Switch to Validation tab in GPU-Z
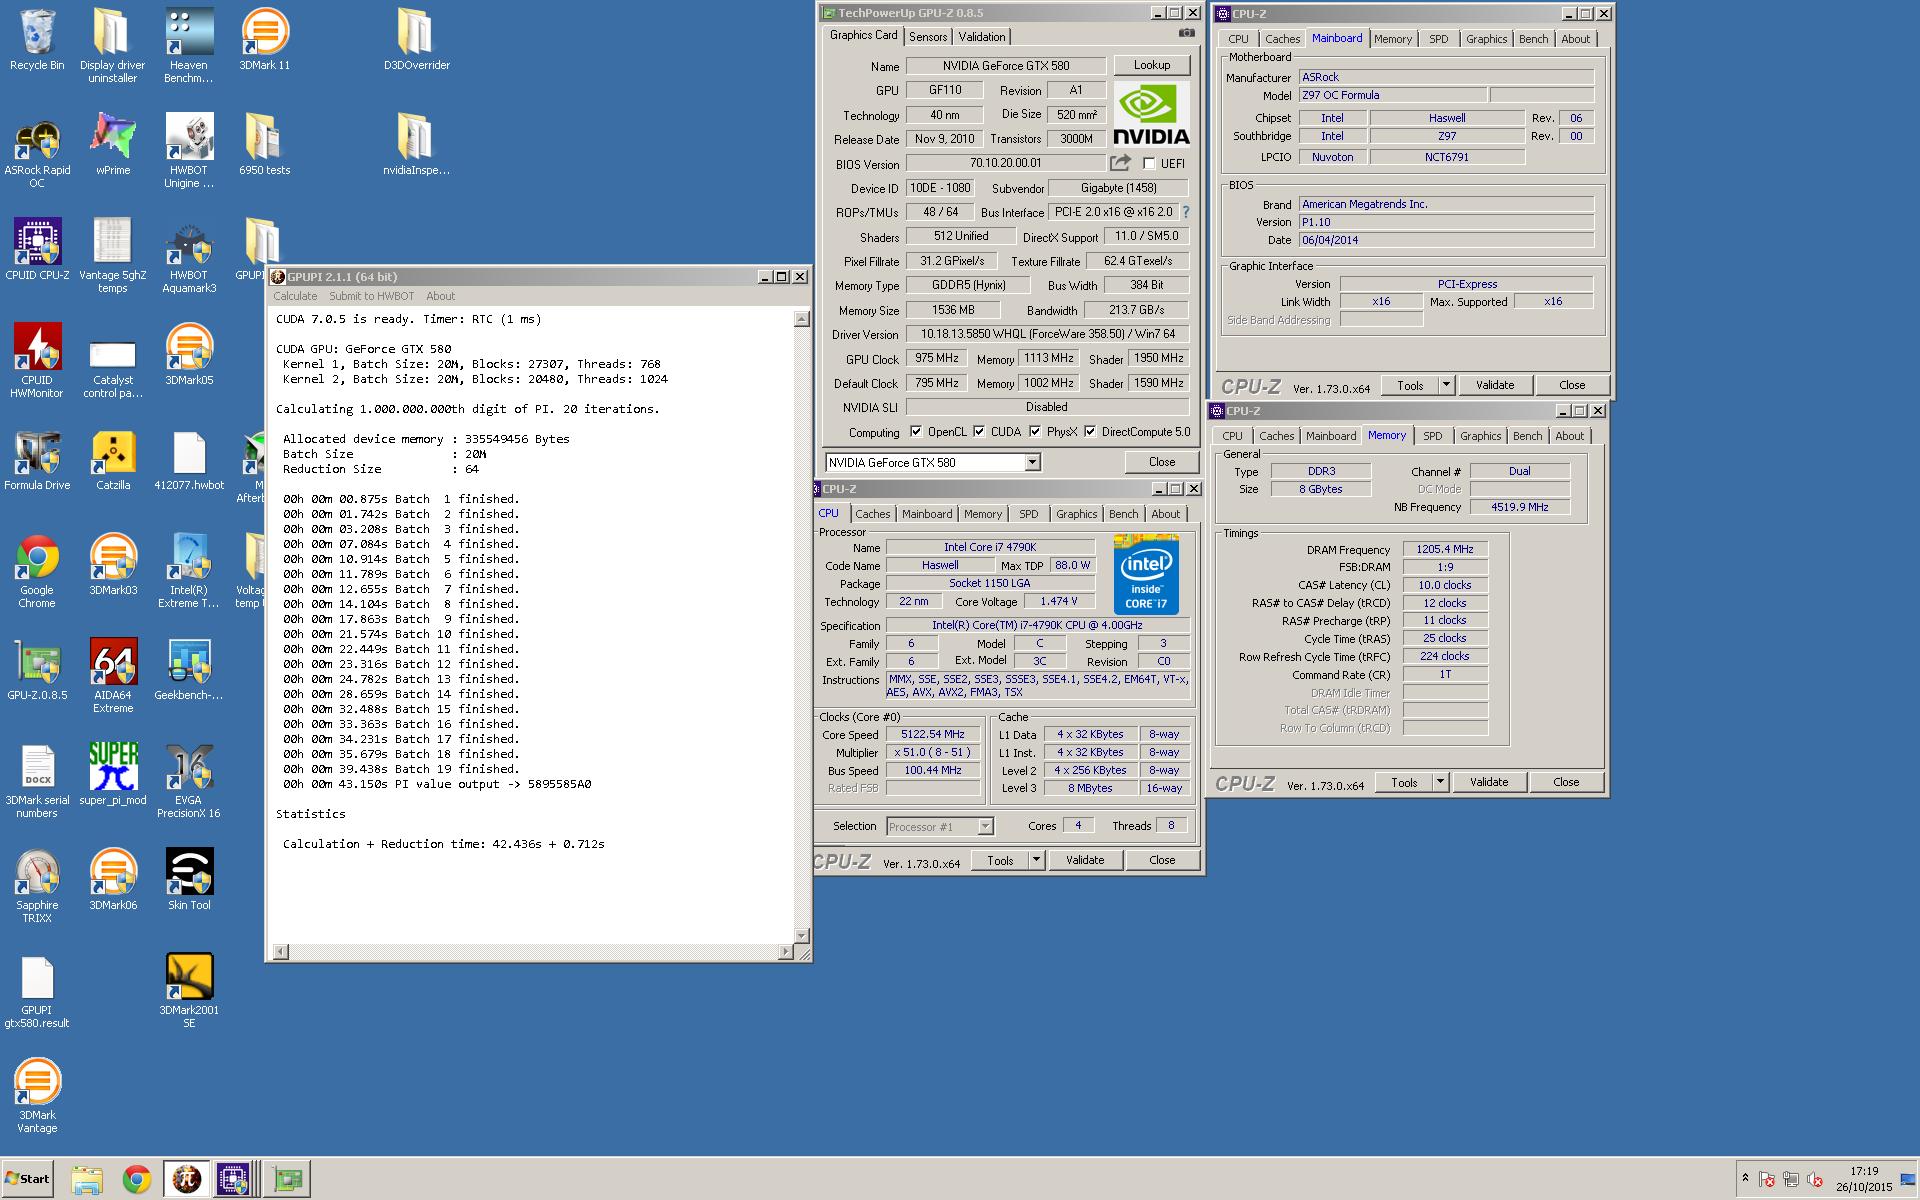 (x=982, y=37)
